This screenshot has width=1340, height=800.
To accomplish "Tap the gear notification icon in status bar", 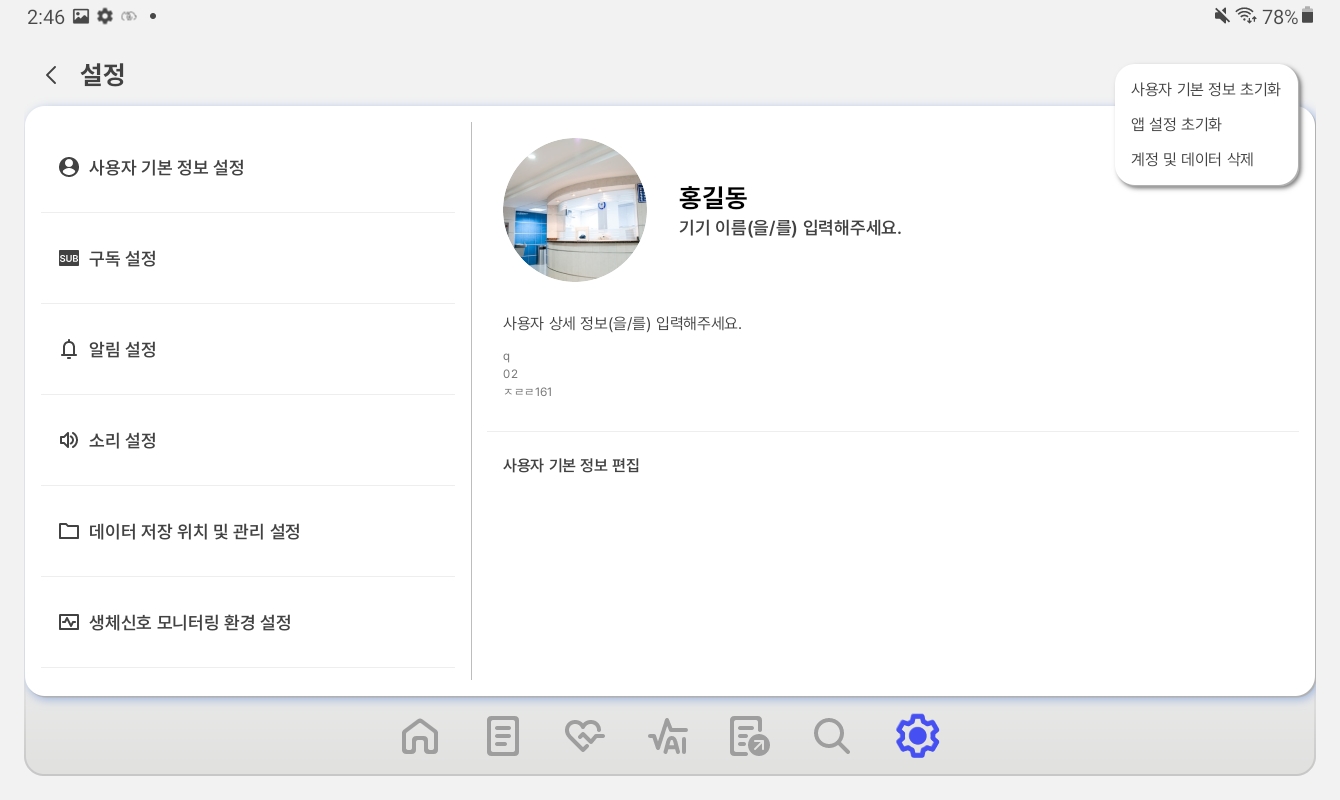I will [x=104, y=16].
